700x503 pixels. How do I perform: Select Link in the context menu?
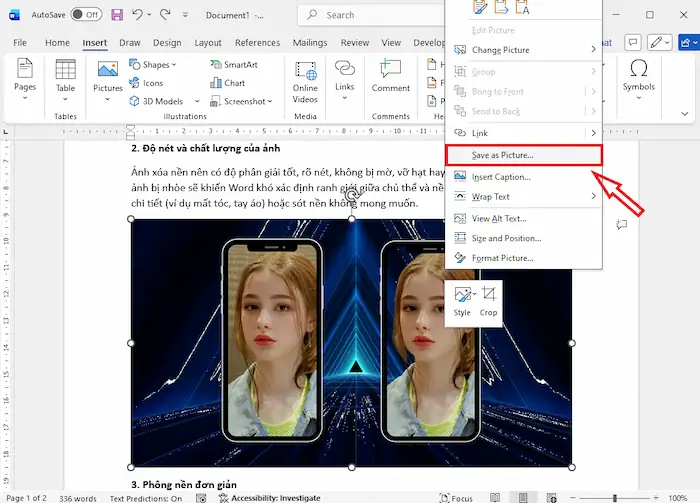pos(524,133)
